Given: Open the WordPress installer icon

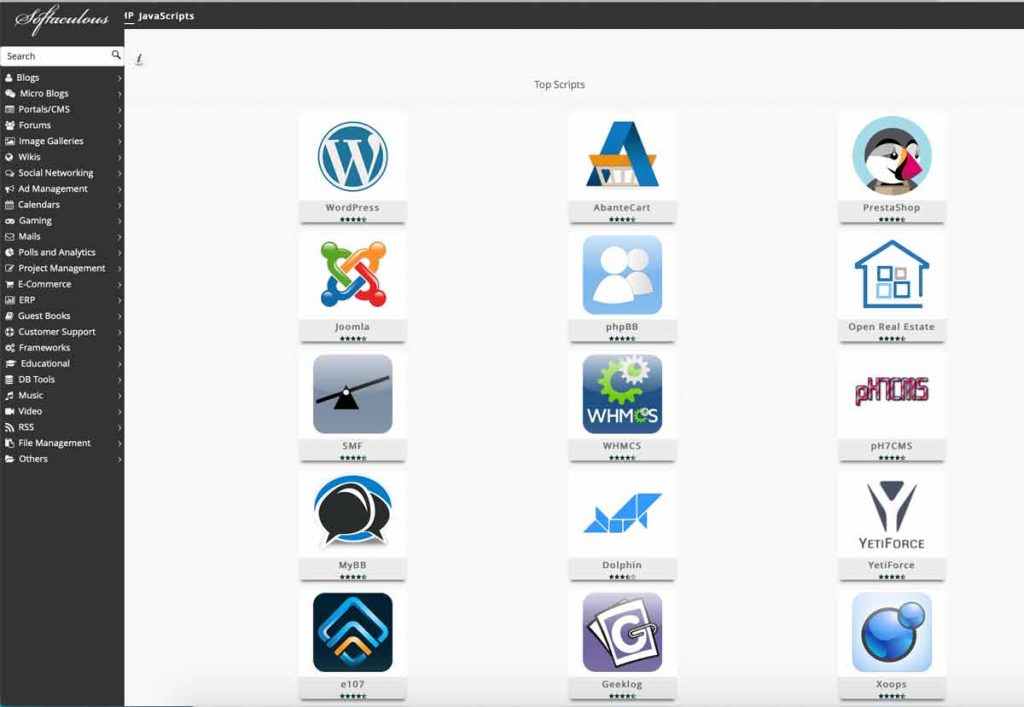Looking at the screenshot, I should tap(352, 155).
